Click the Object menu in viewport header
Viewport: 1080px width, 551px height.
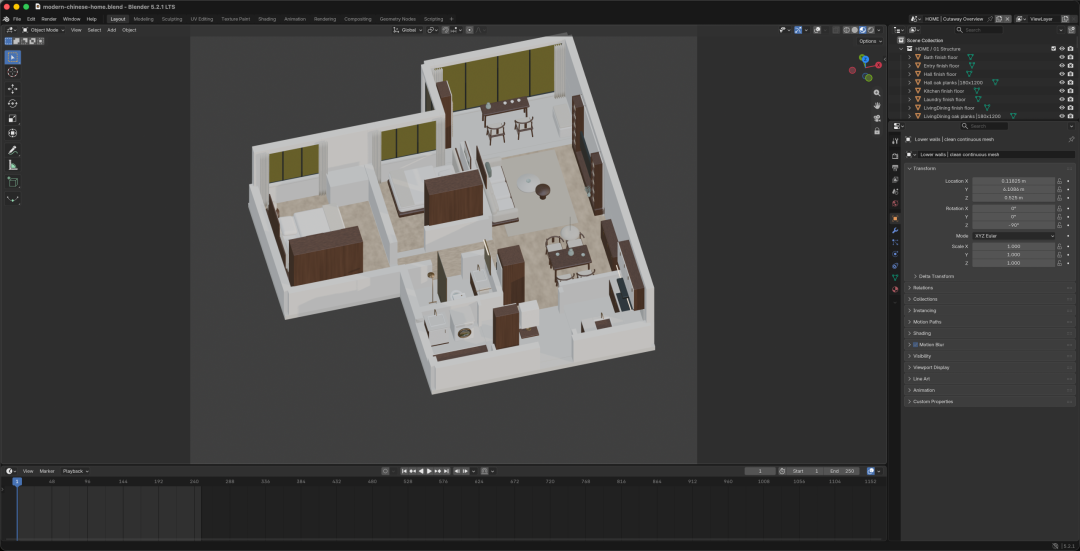[129, 30]
